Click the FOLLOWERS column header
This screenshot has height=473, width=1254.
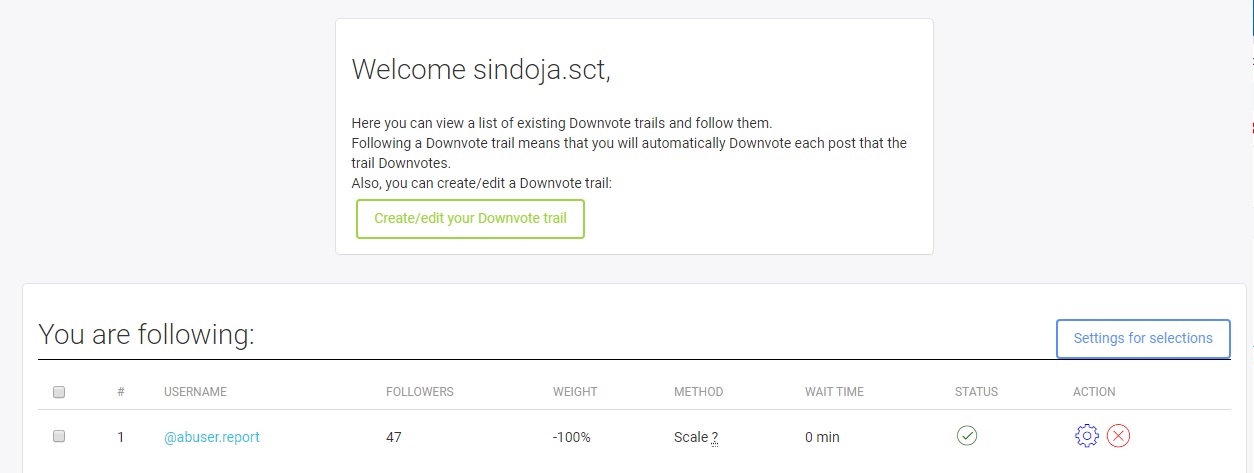pyautogui.click(x=420, y=392)
